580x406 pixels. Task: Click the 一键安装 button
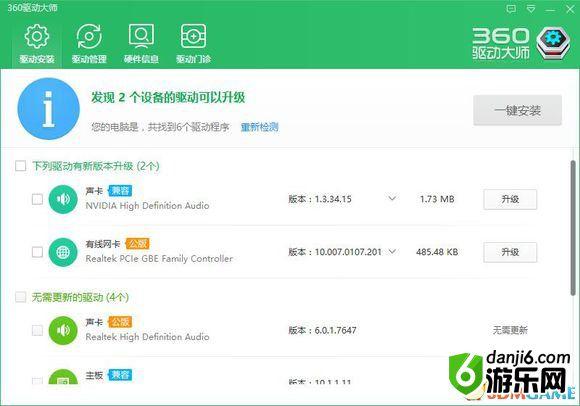click(517, 110)
